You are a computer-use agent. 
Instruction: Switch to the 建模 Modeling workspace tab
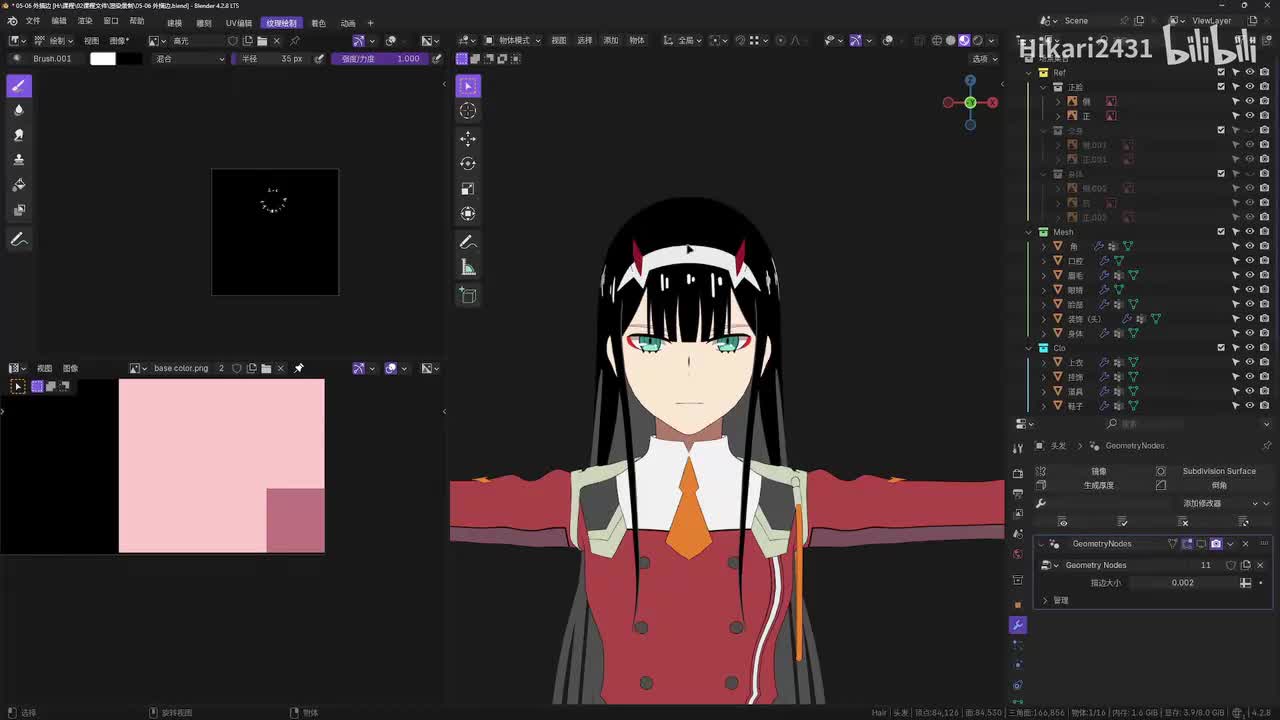pos(175,23)
